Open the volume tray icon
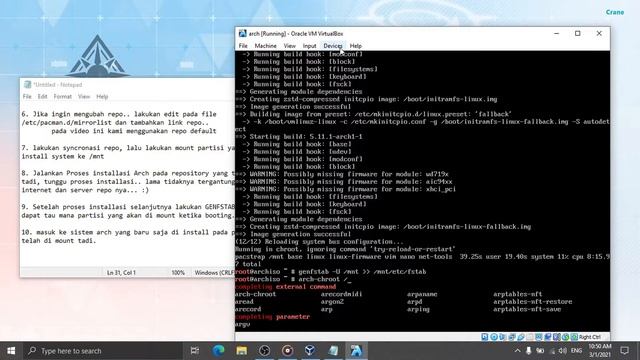Image resolution: width=640 pixels, height=360 pixels. (563, 351)
